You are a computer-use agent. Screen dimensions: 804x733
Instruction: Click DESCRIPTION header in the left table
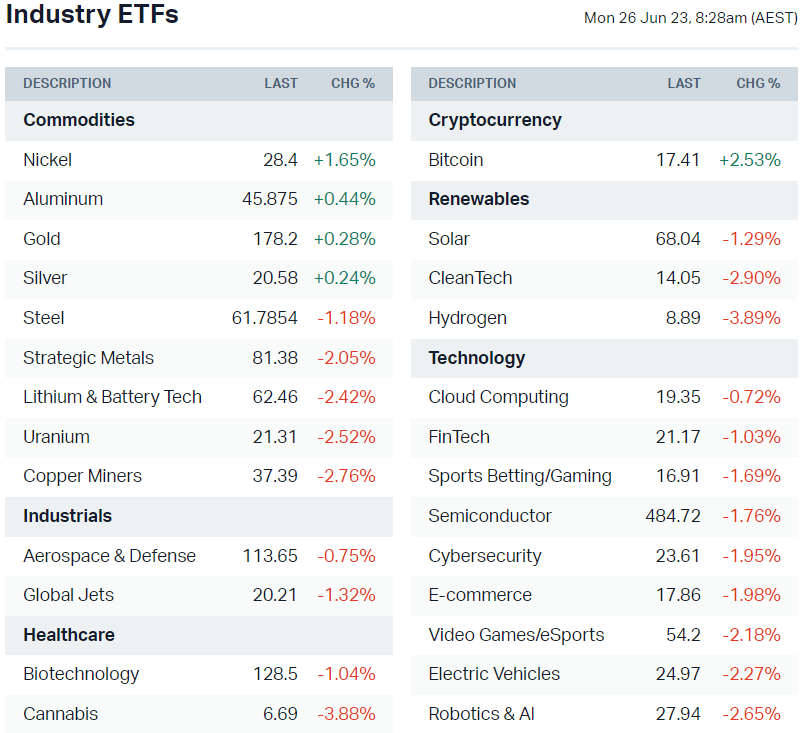pyautogui.click(x=67, y=83)
